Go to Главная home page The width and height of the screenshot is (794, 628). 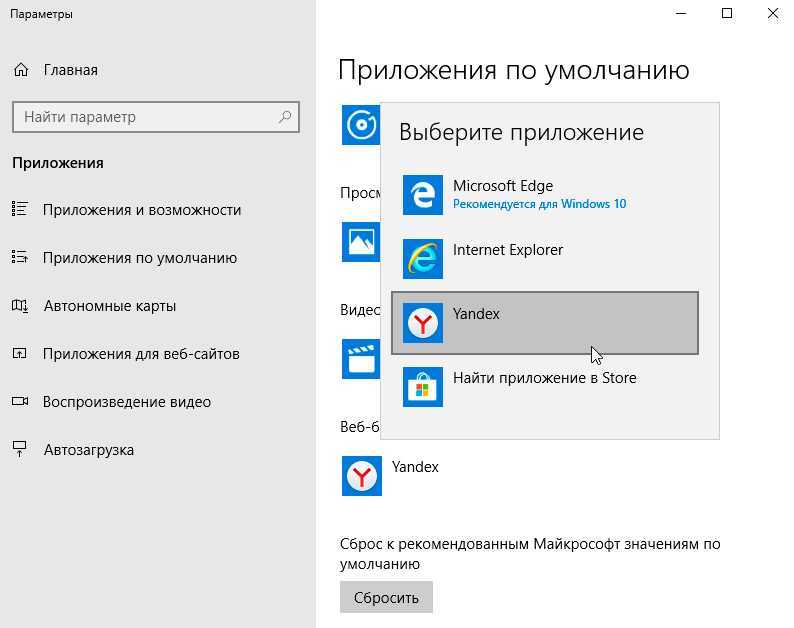click(70, 70)
